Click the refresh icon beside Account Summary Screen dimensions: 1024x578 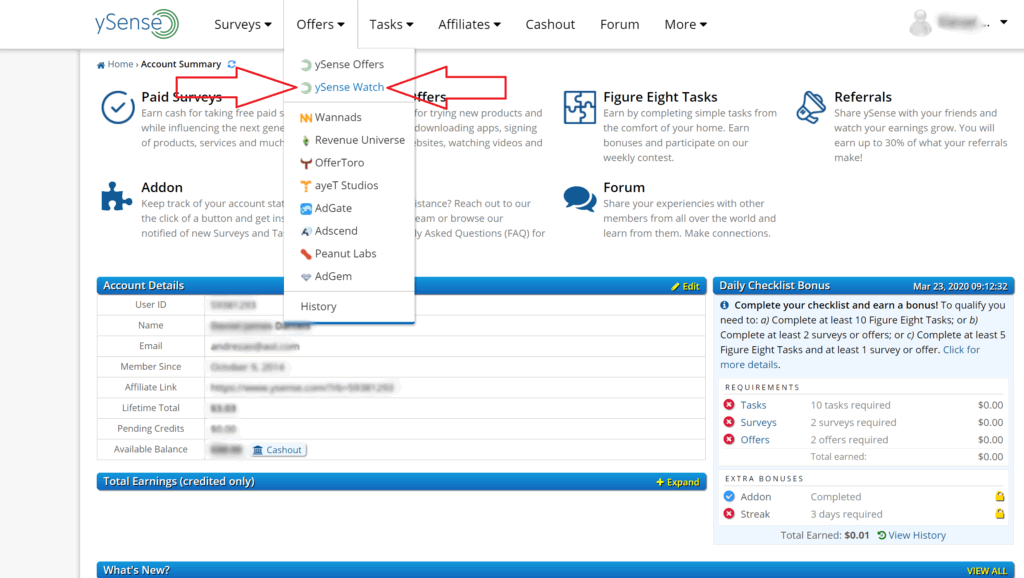pyautogui.click(x=231, y=64)
